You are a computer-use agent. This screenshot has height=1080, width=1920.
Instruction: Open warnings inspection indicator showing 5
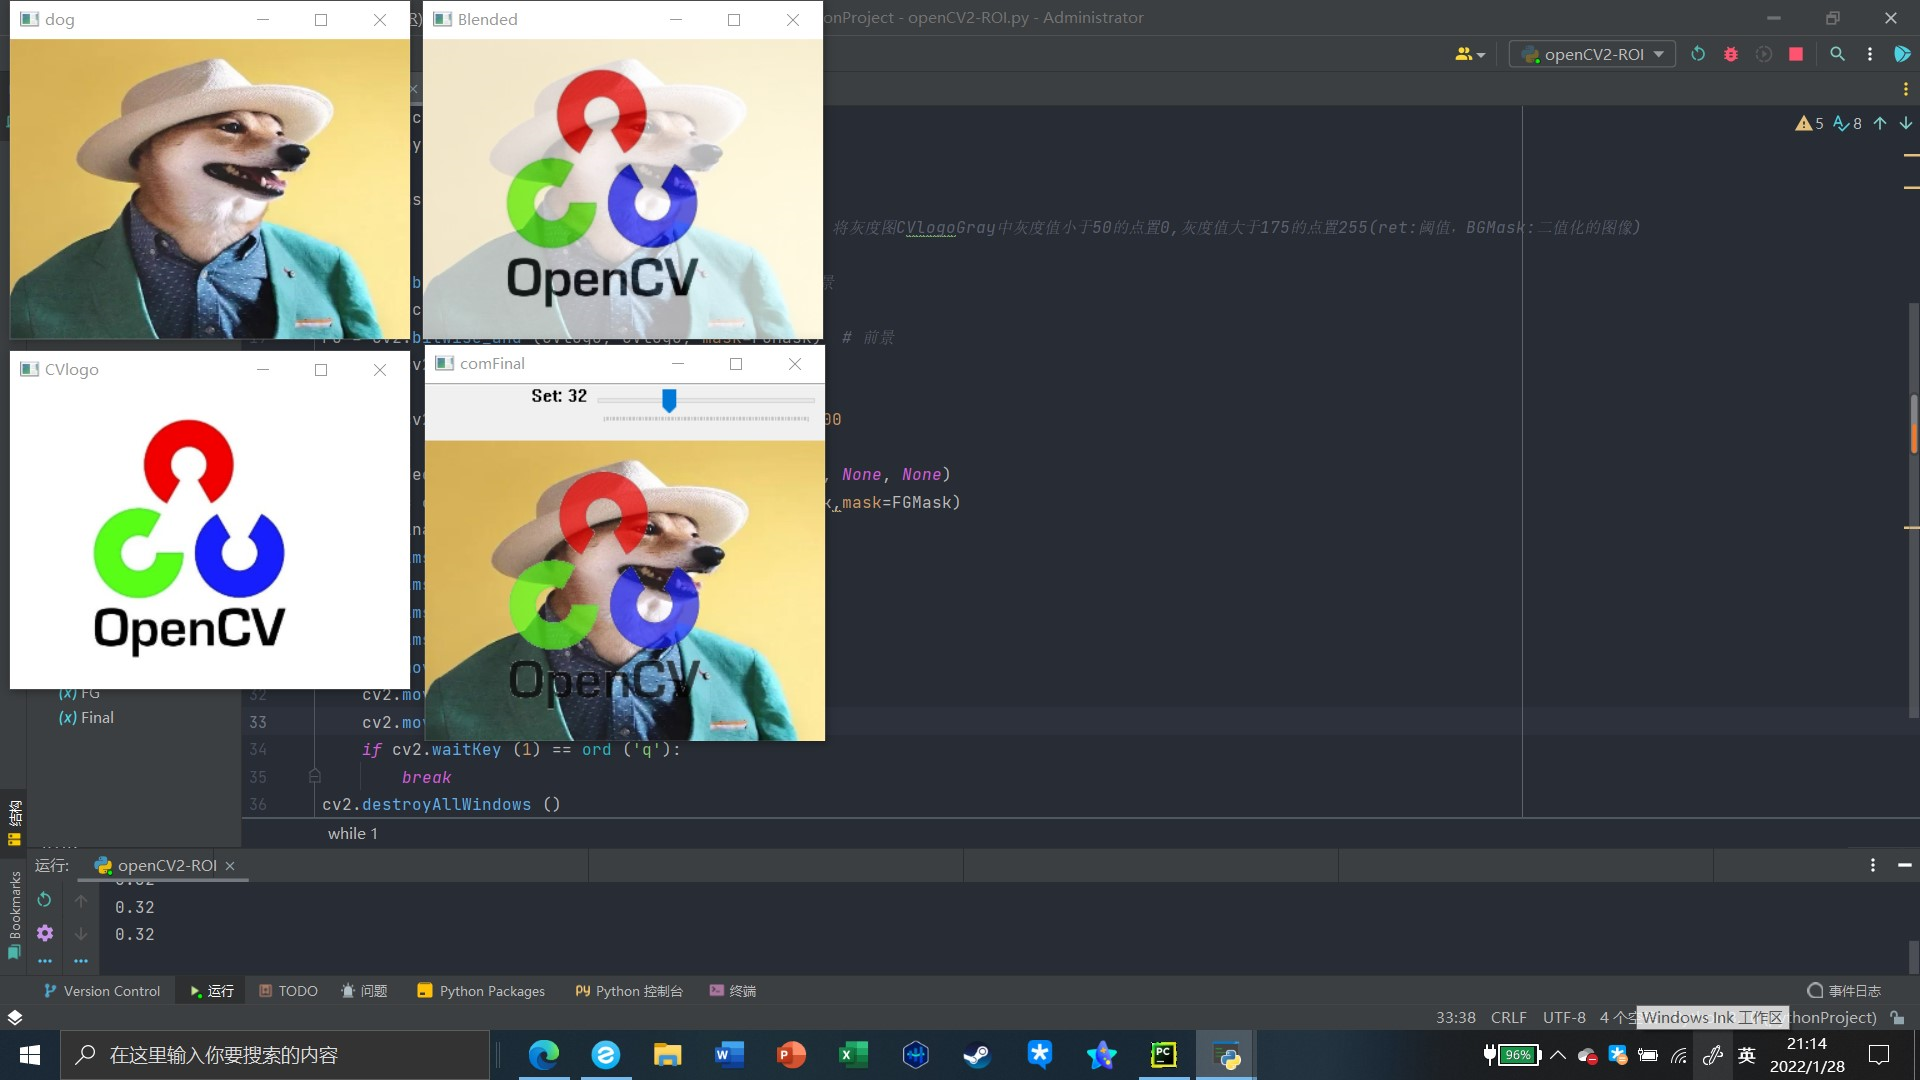coord(1809,123)
